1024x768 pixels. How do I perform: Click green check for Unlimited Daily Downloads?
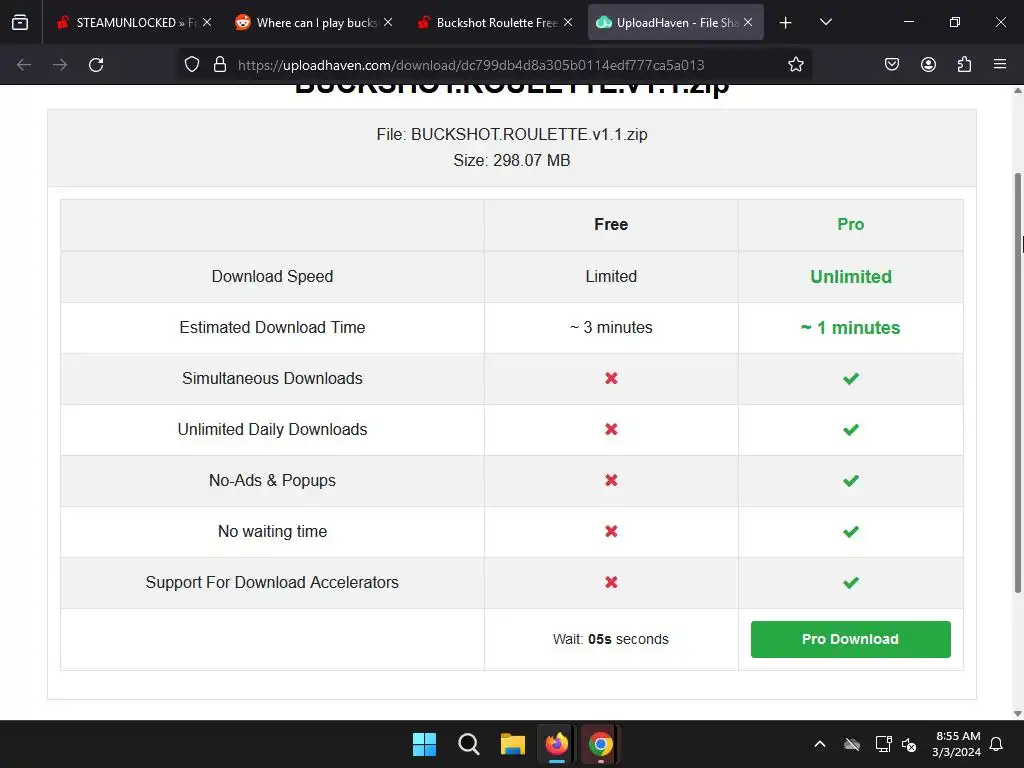(x=850, y=430)
